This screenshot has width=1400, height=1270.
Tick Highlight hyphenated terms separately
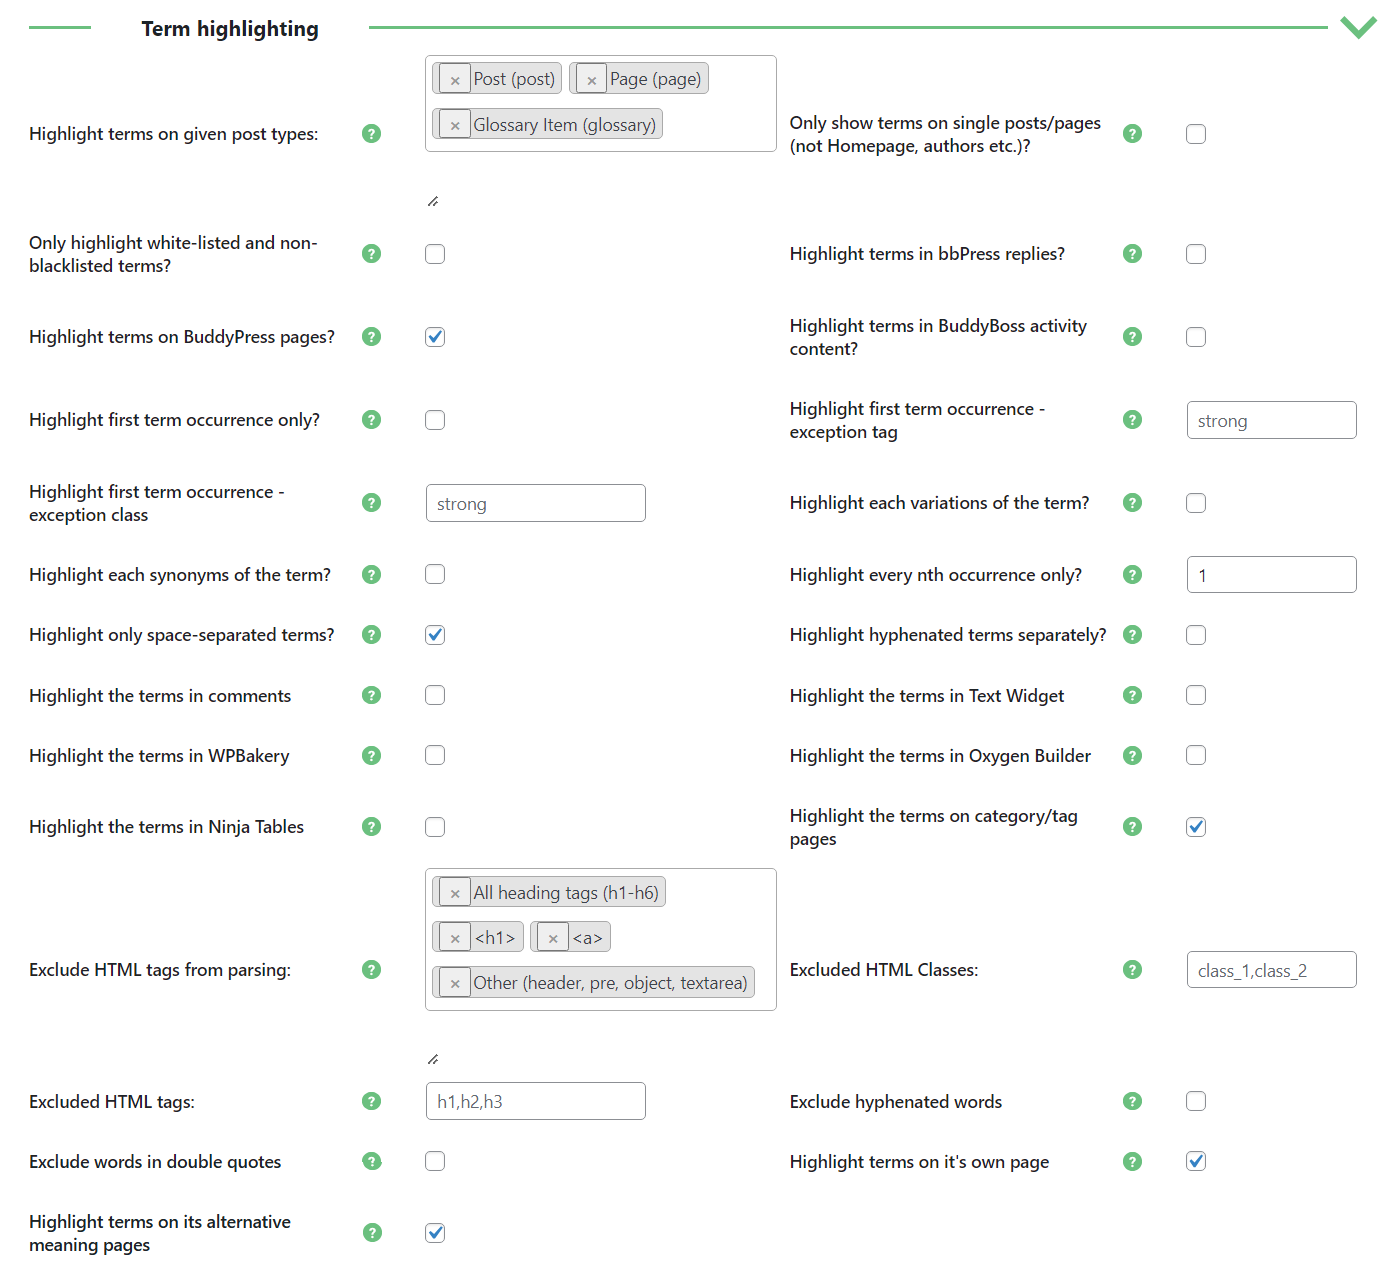[x=1196, y=635]
